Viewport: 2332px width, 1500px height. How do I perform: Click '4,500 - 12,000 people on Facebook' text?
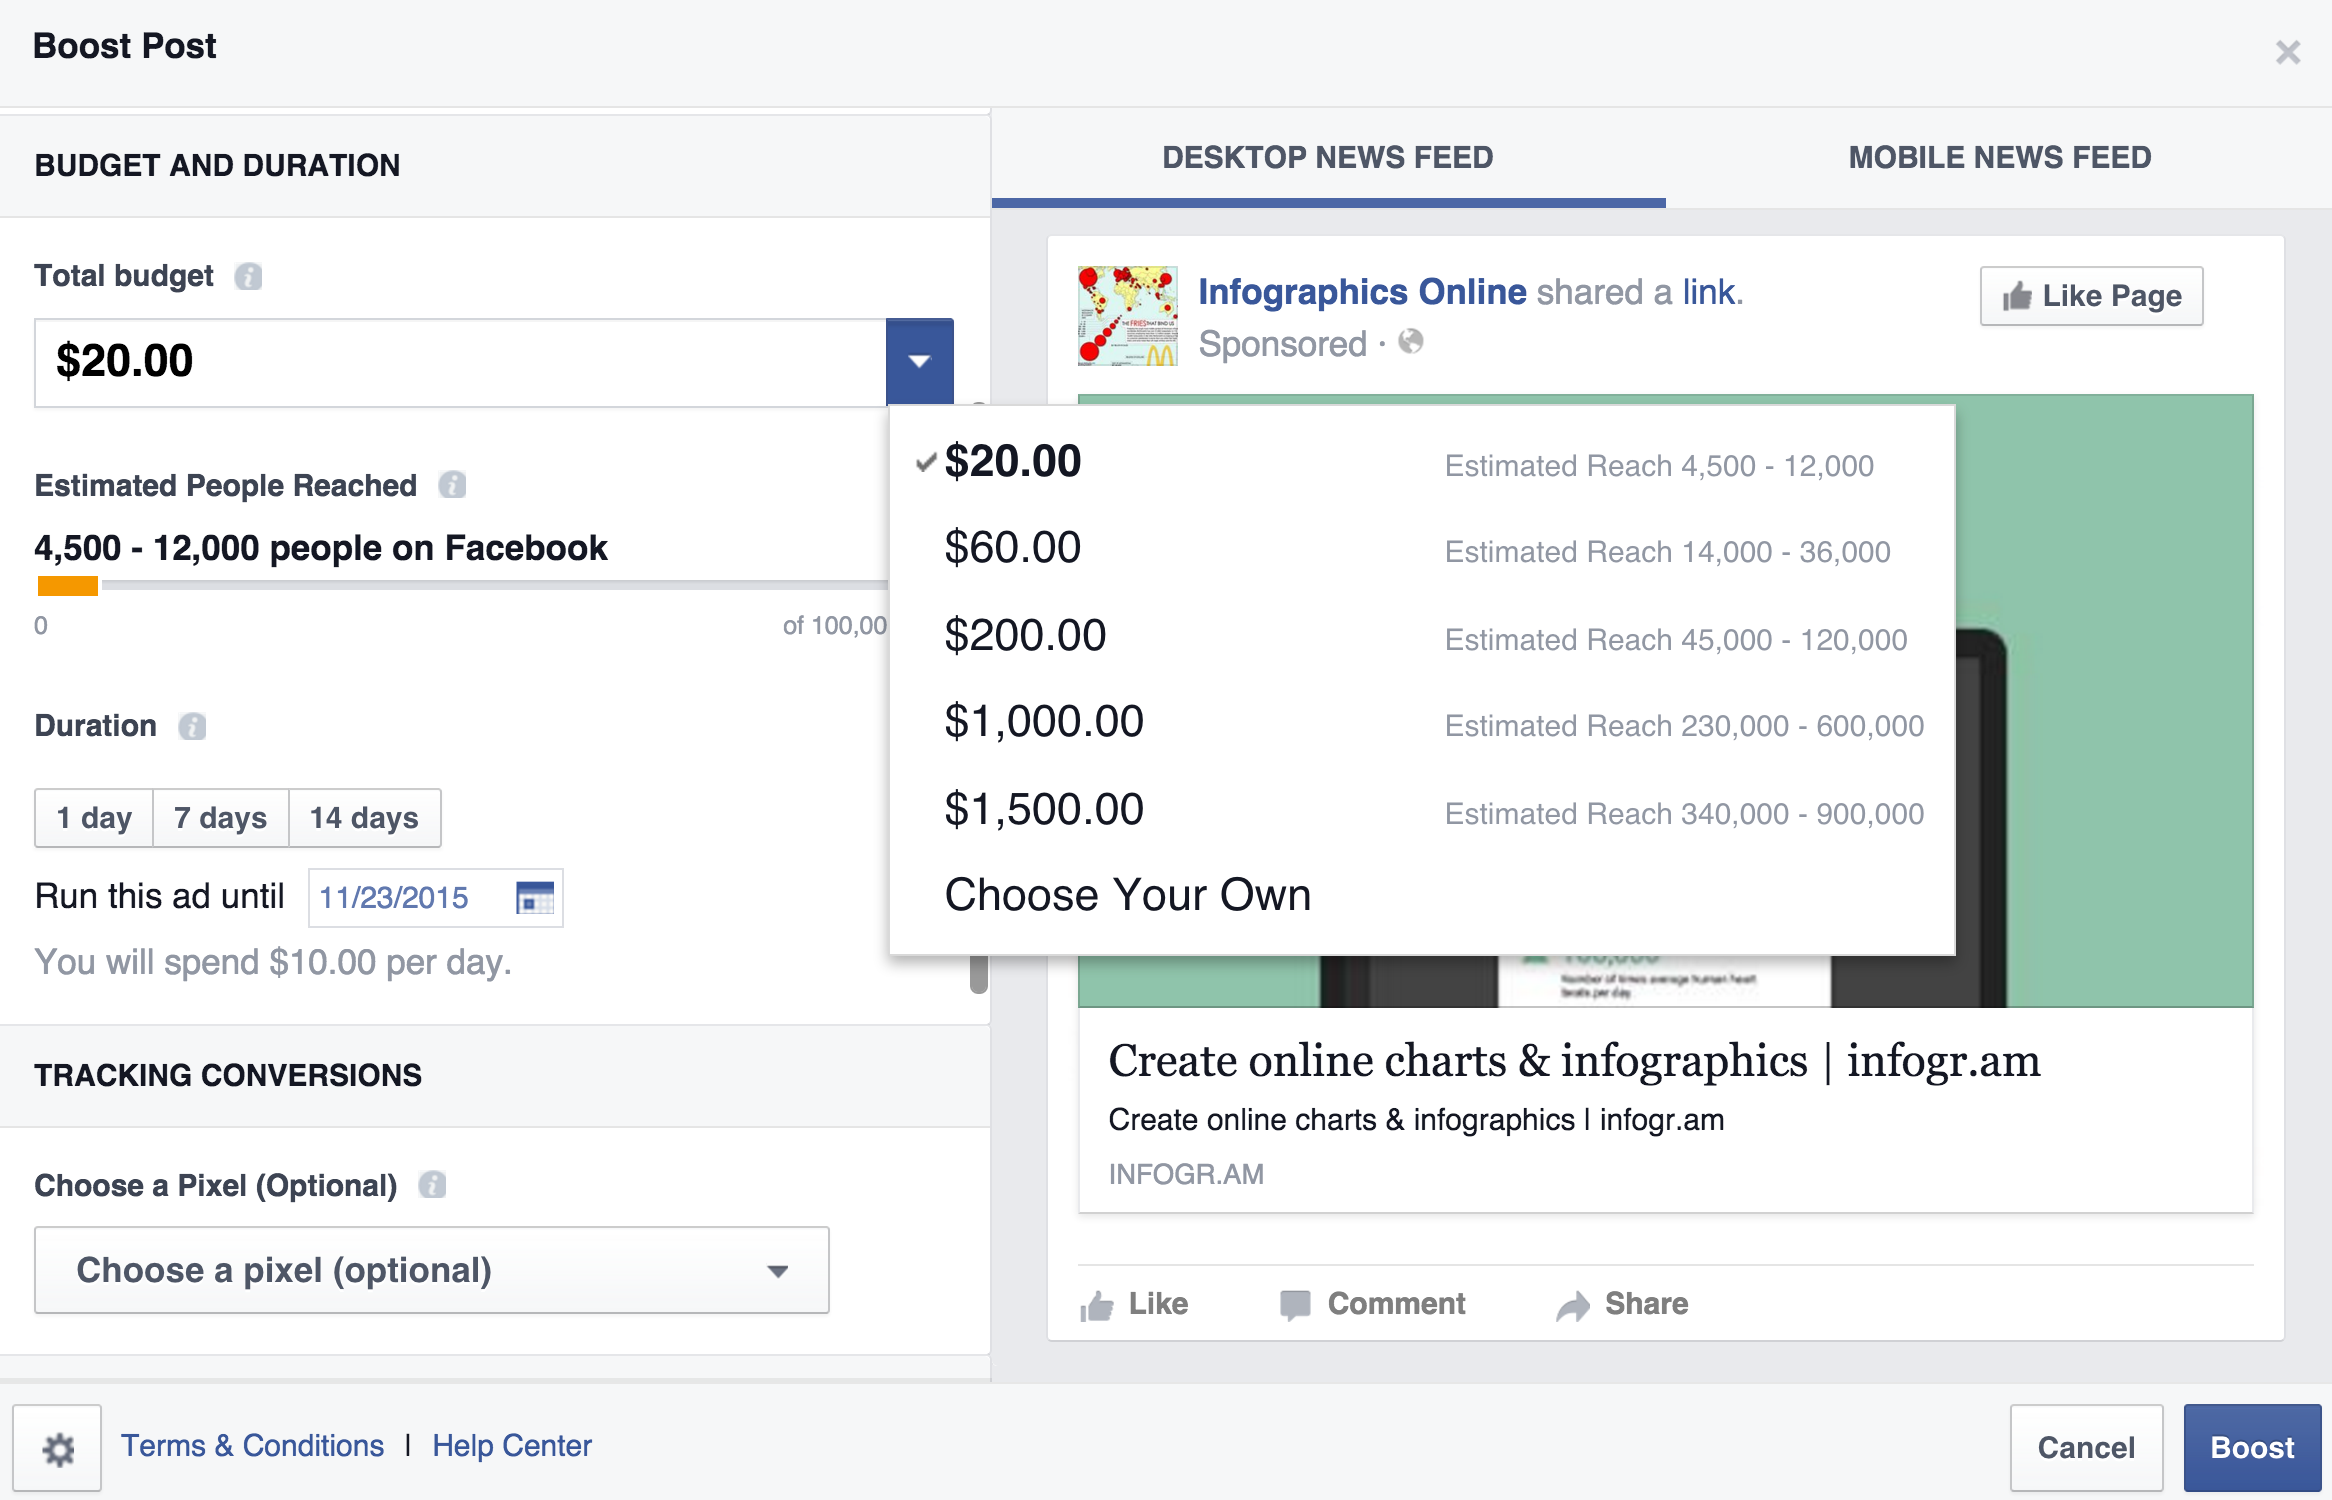coord(321,548)
